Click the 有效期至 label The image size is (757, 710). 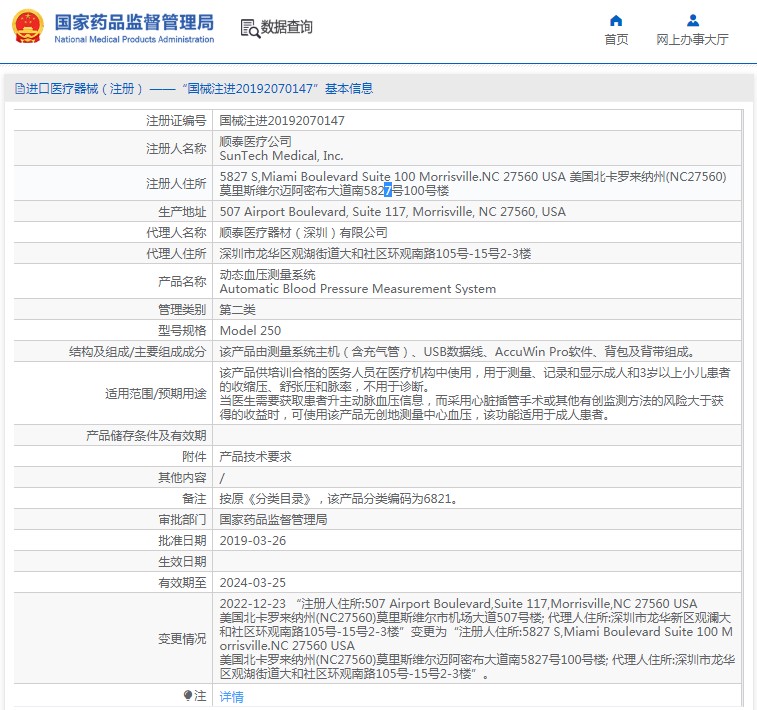pyautogui.click(x=182, y=583)
